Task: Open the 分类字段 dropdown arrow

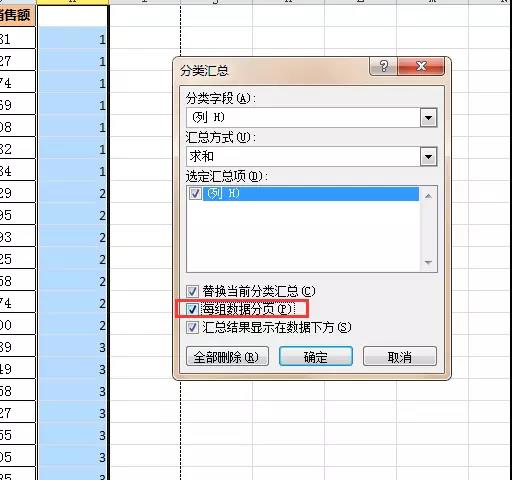Action: [428, 117]
